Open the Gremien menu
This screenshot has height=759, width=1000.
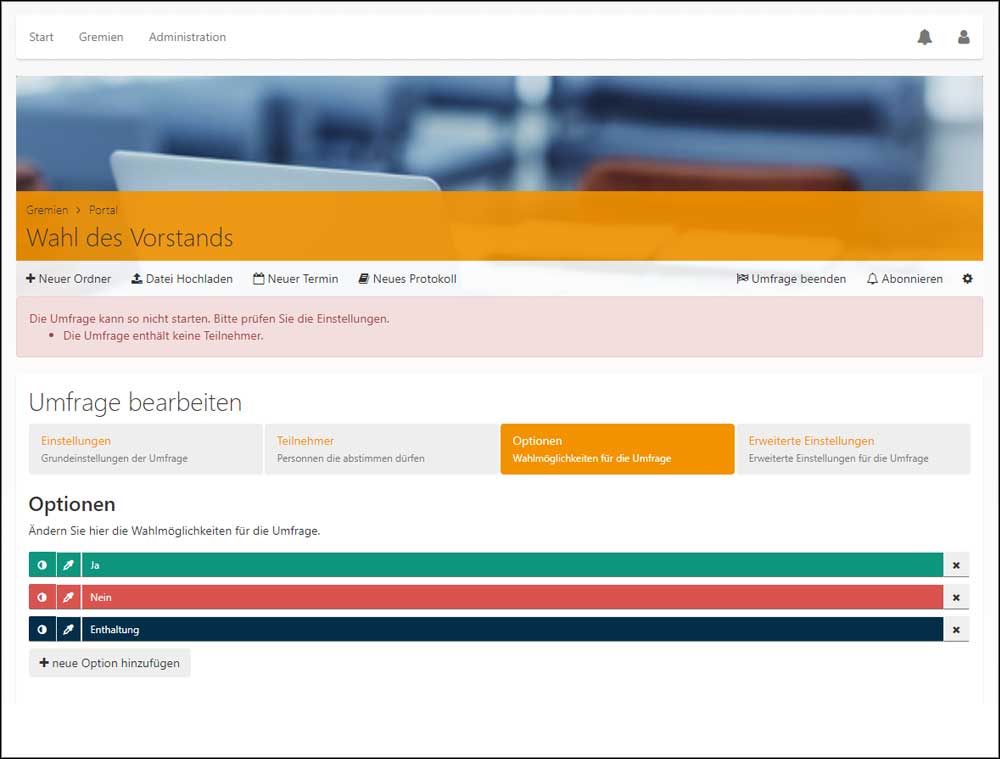(101, 37)
